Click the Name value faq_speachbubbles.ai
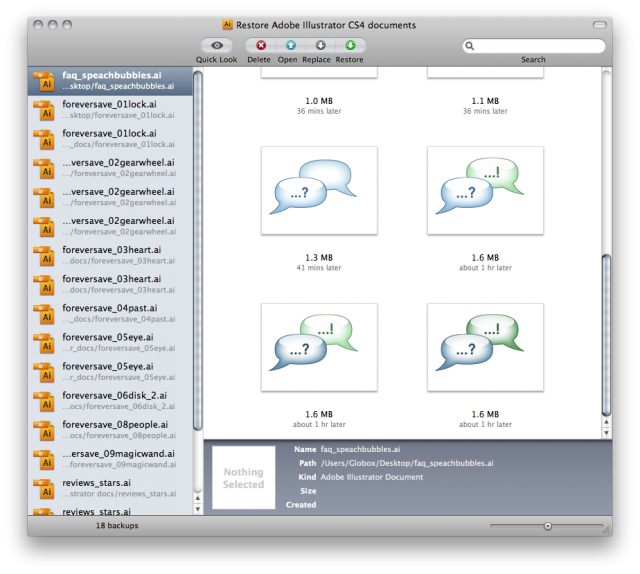 tap(360, 449)
